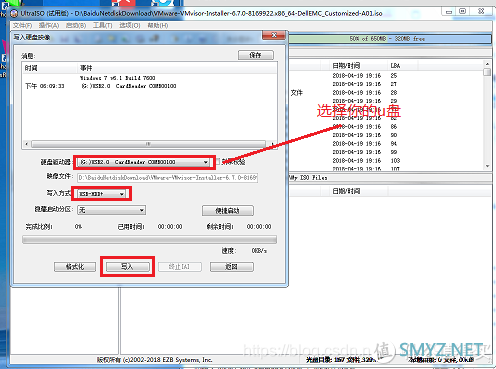The width and height of the screenshot is (496, 369).
Task: Click the 版权所有 EZB Systems status text
Action: tap(154, 360)
